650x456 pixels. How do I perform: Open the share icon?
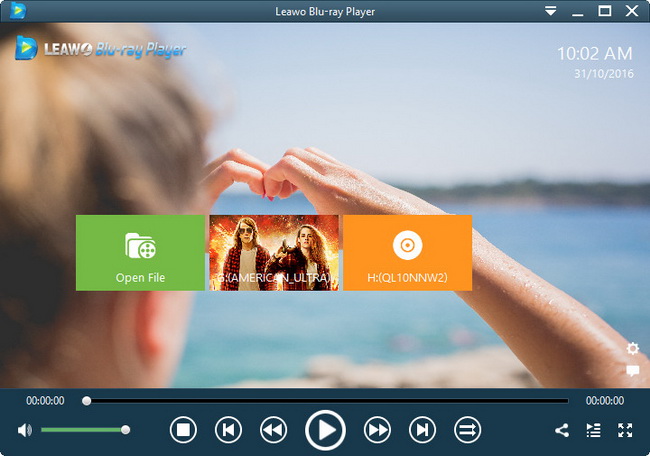pyautogui.click(x=562, y=430)
